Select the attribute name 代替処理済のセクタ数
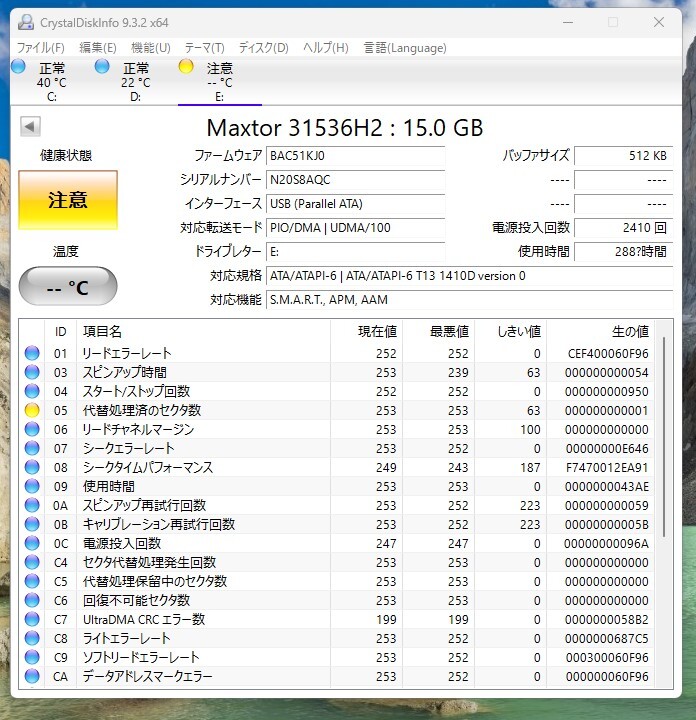 tap(142, 410)
